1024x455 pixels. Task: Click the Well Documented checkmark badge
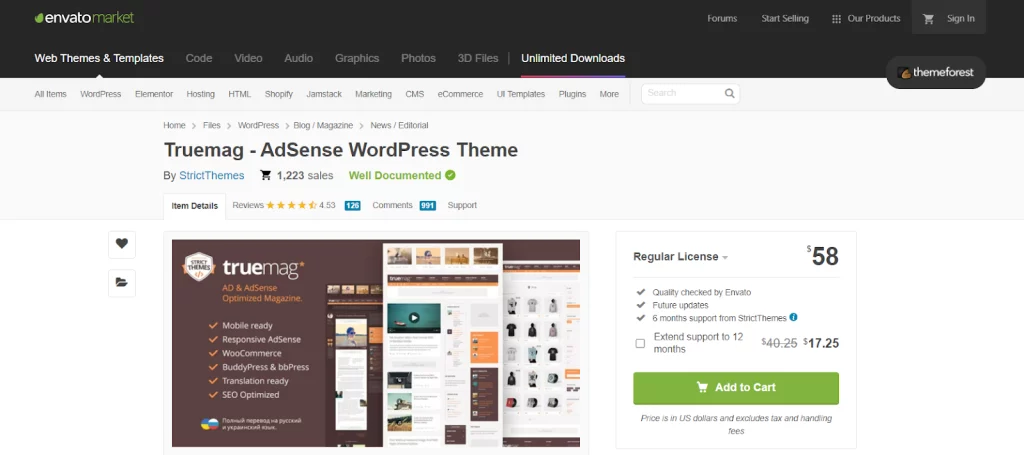450,175
